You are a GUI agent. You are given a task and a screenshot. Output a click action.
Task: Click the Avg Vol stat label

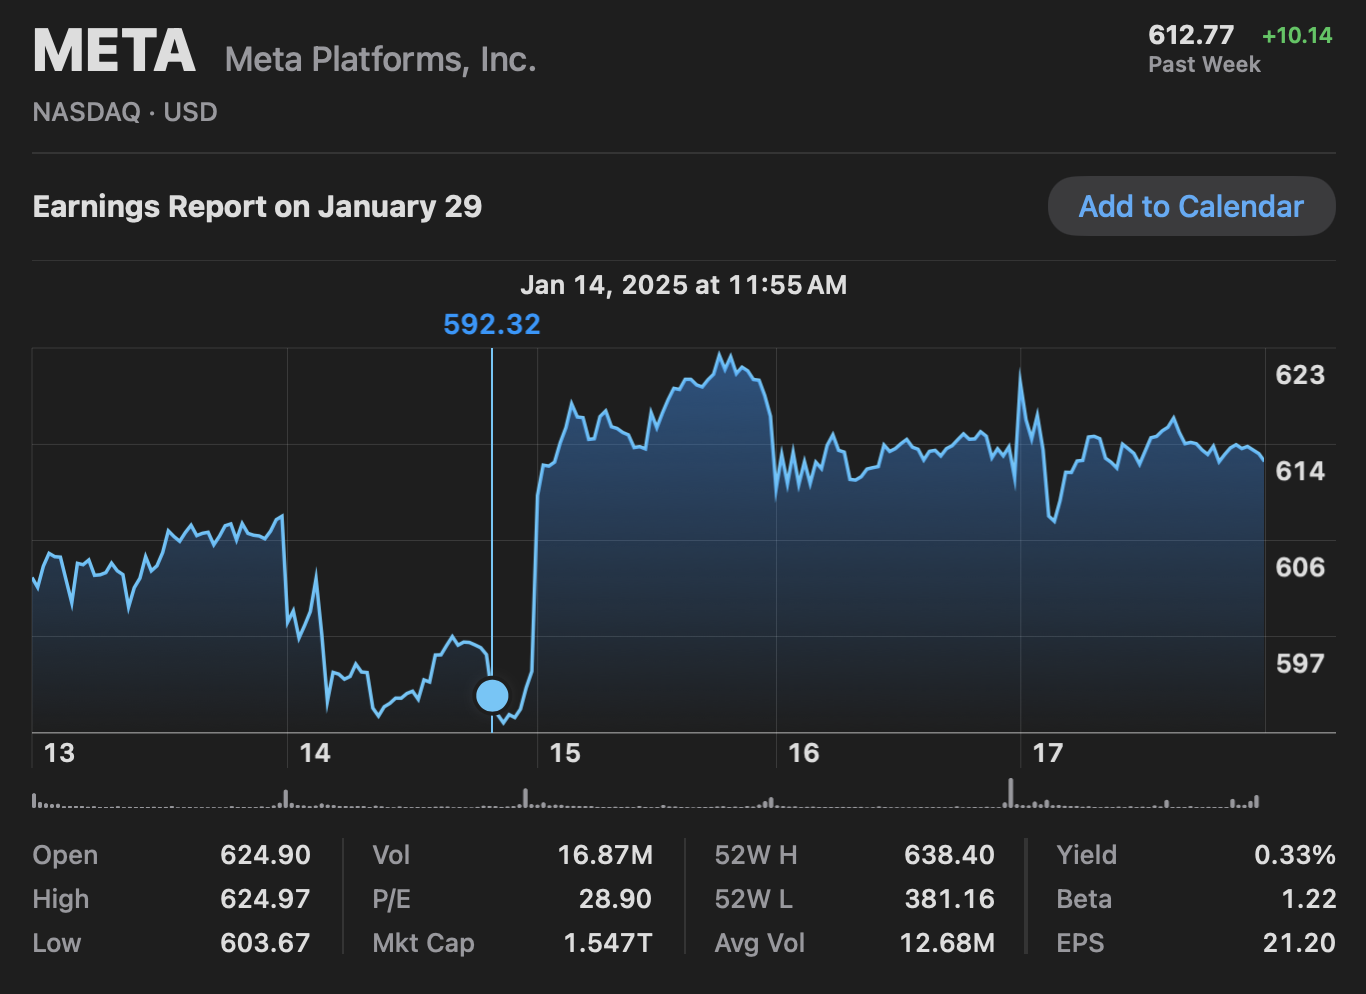point(760,943)
